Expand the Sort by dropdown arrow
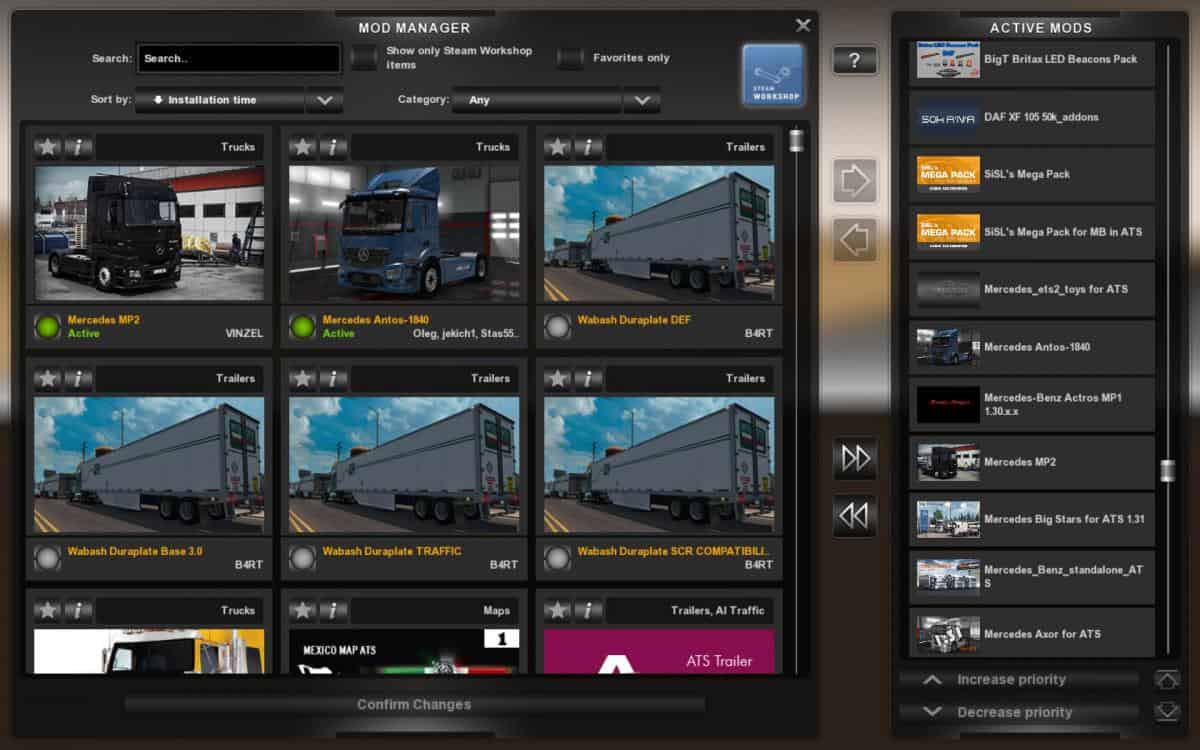This screenshot has width=1200, height=750. (x=324, y=100)
